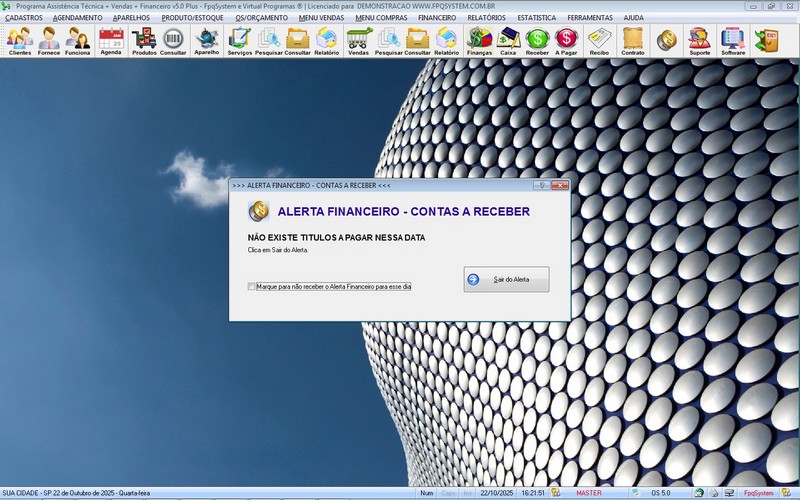The width and height of the screenshot is (800, 500).
Task: Click the Num indicator in status bar
Action: click(427, 493)
